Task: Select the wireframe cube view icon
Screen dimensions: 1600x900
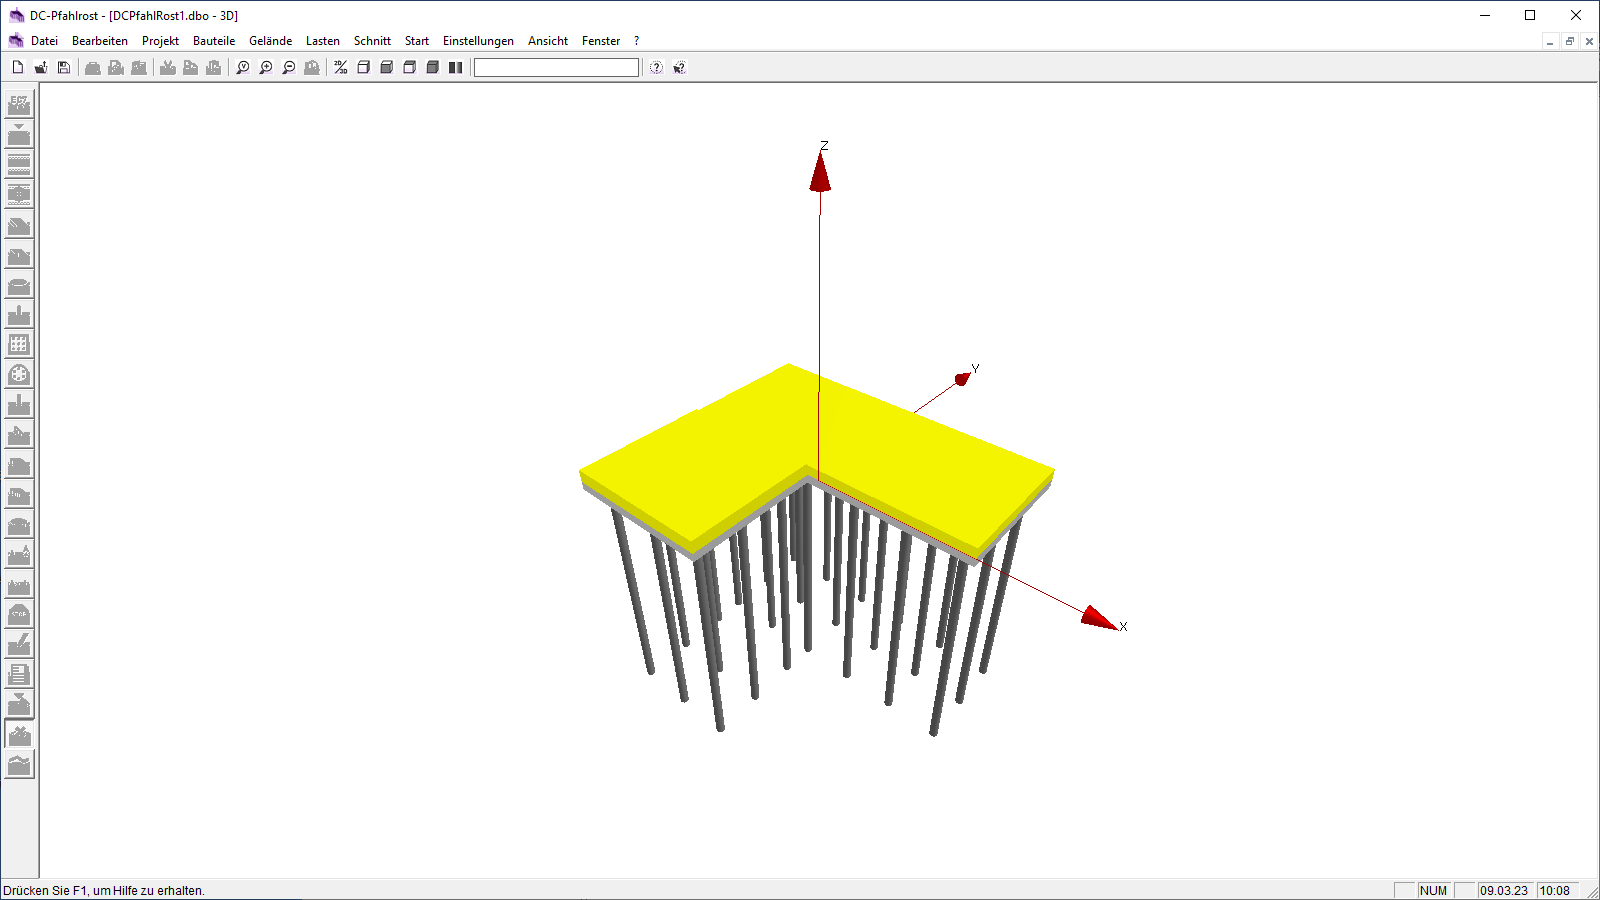Action: pyautogui.click(x=364, y=68)
